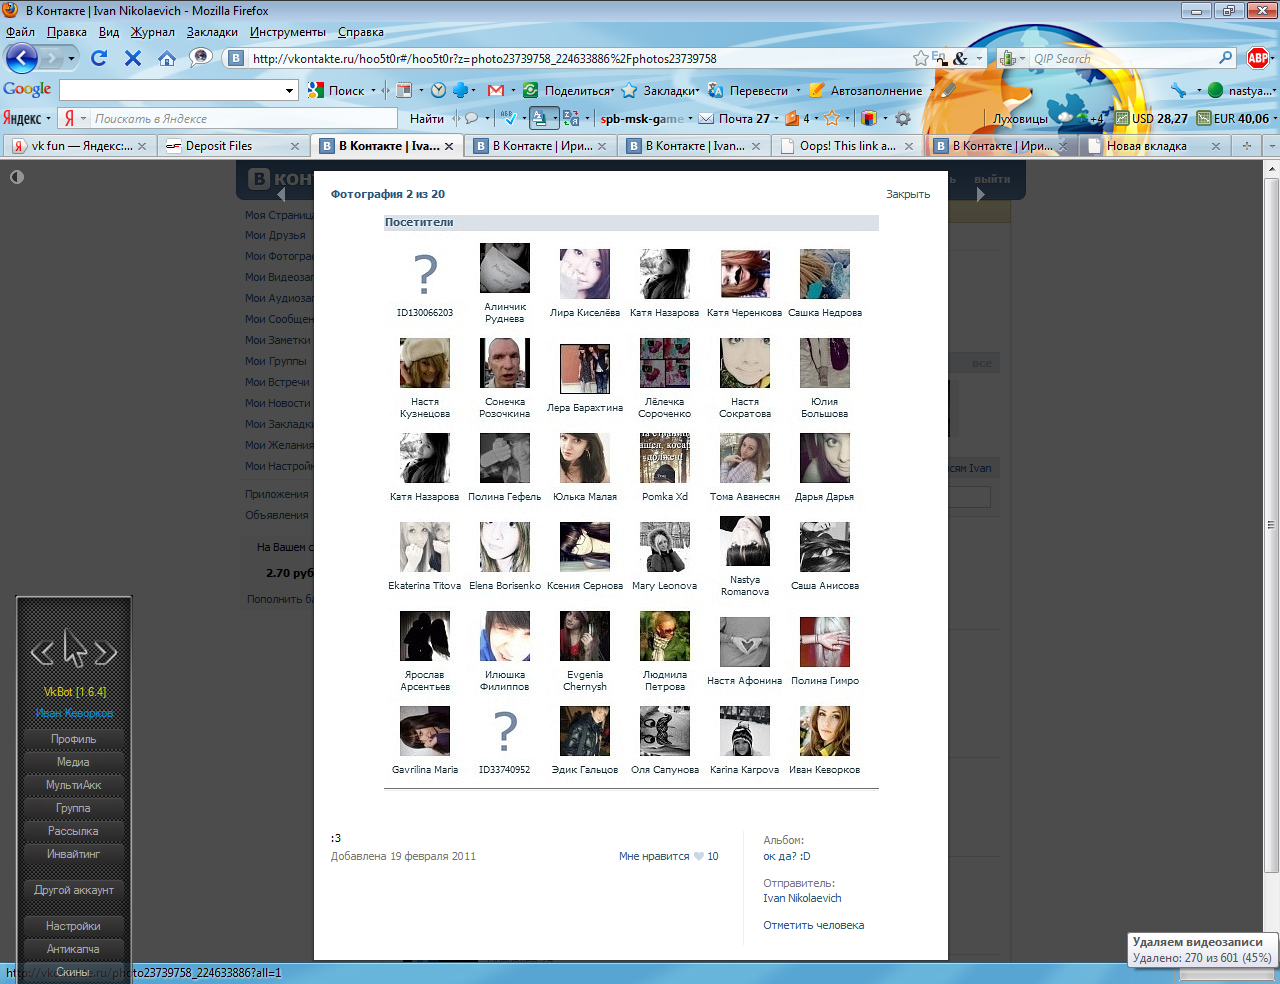The image size is (1280, 984).
Task: Switch to the Новая вкладка tab
Action: (1155, 145)
